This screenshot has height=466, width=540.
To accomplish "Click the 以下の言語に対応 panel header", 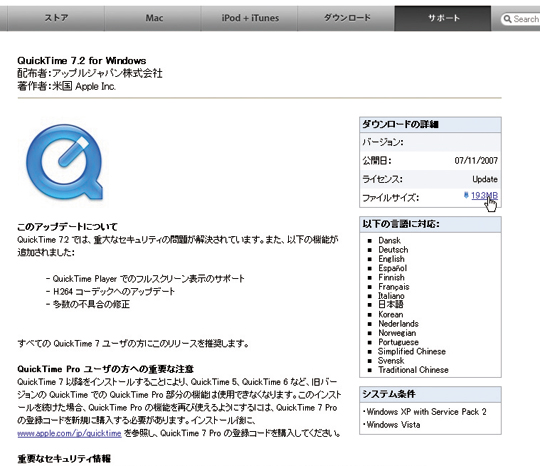I will [x=430, y=225].
